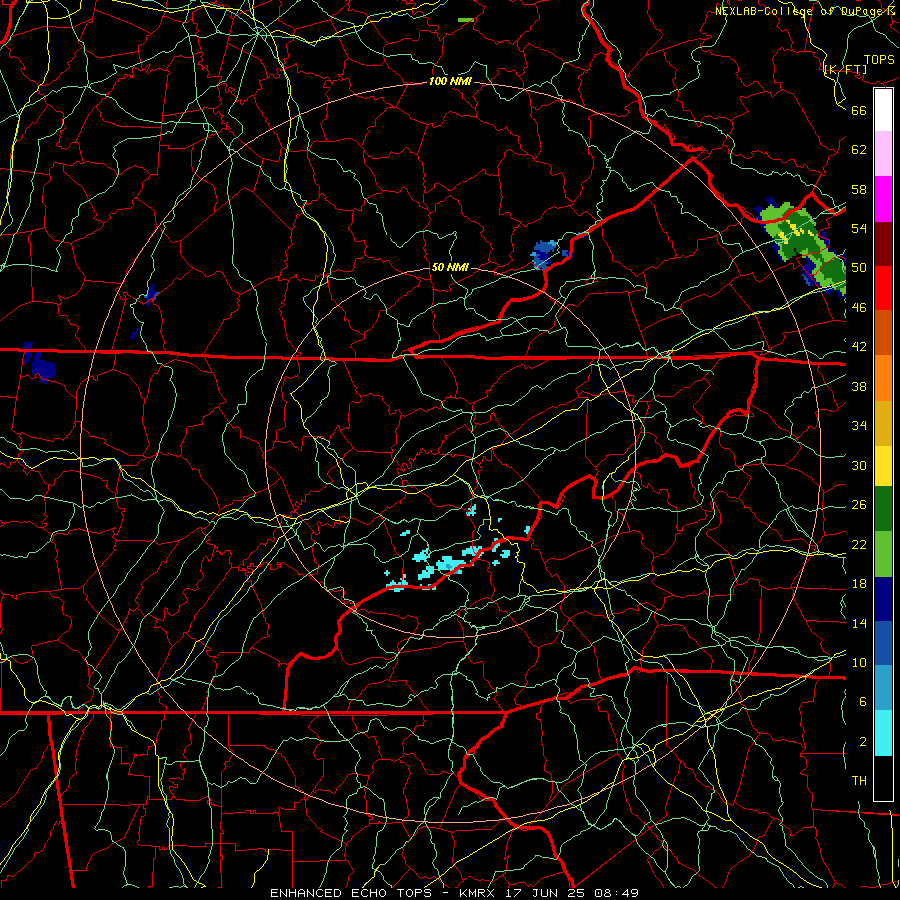Select the dark green legend swatch

tap(883, 509)
